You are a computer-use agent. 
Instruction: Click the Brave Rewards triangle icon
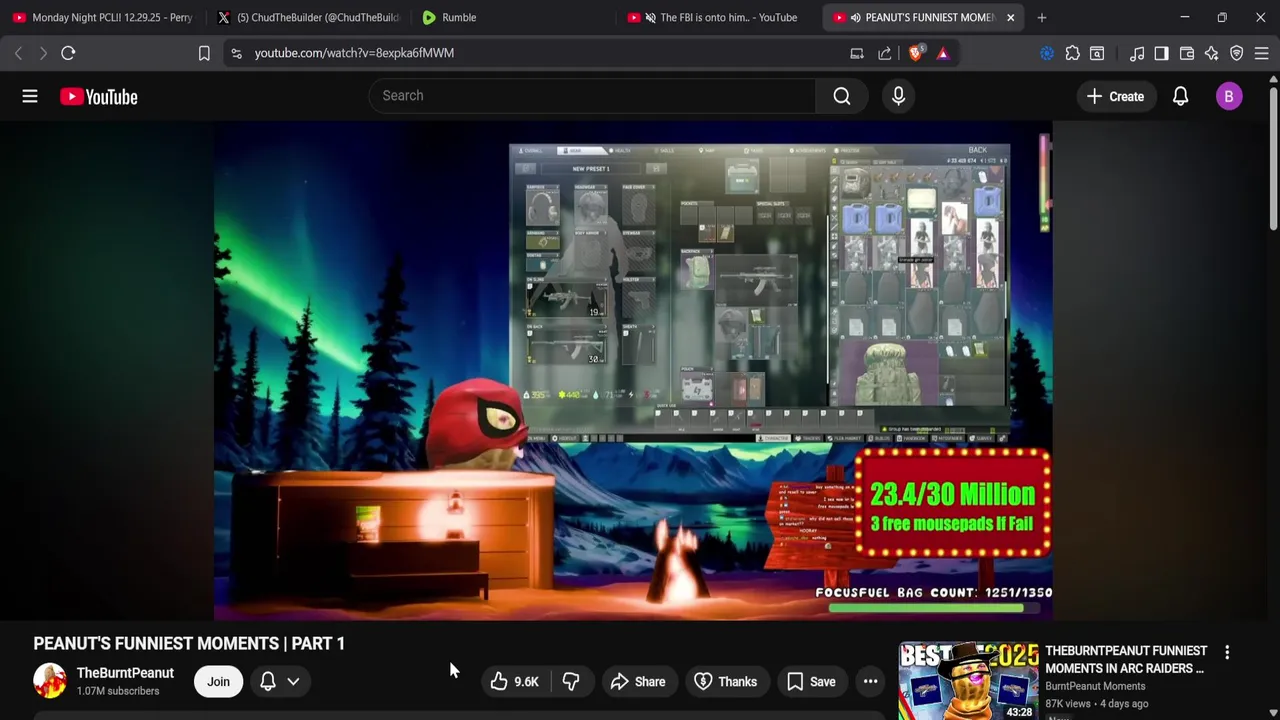(x=943, y=53)
